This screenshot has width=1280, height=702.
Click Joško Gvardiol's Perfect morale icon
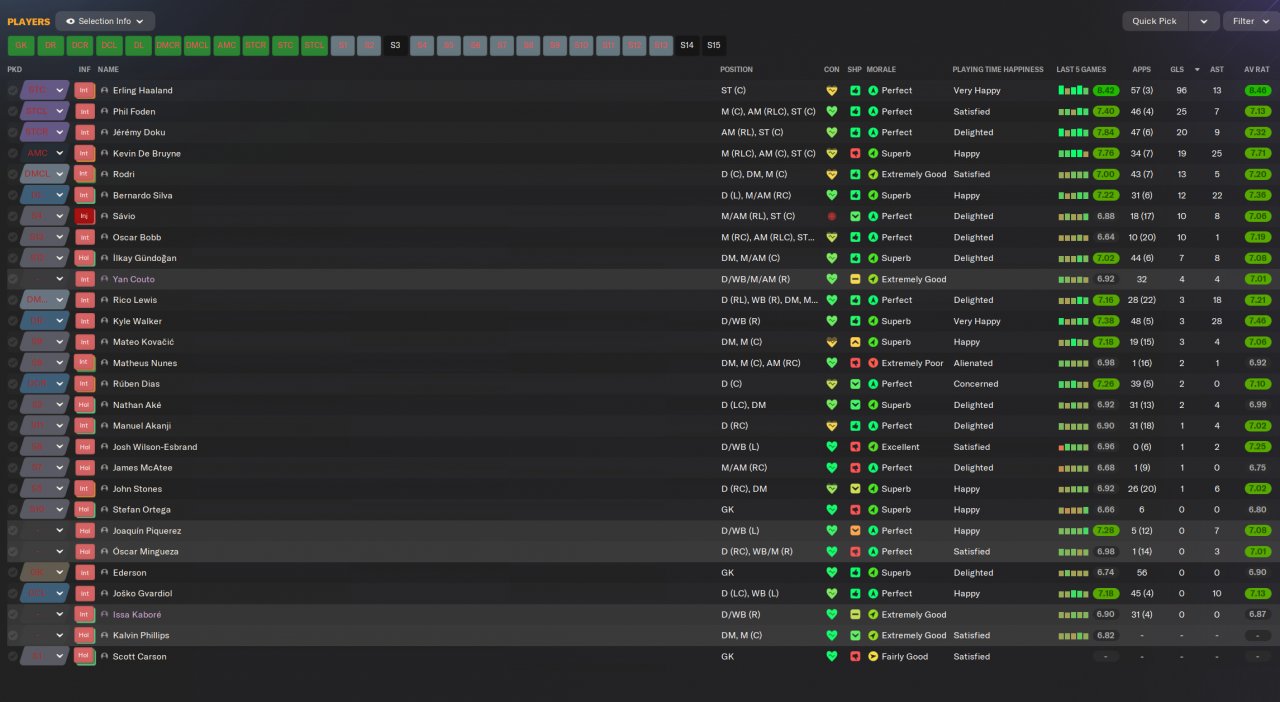pos(873,594)
